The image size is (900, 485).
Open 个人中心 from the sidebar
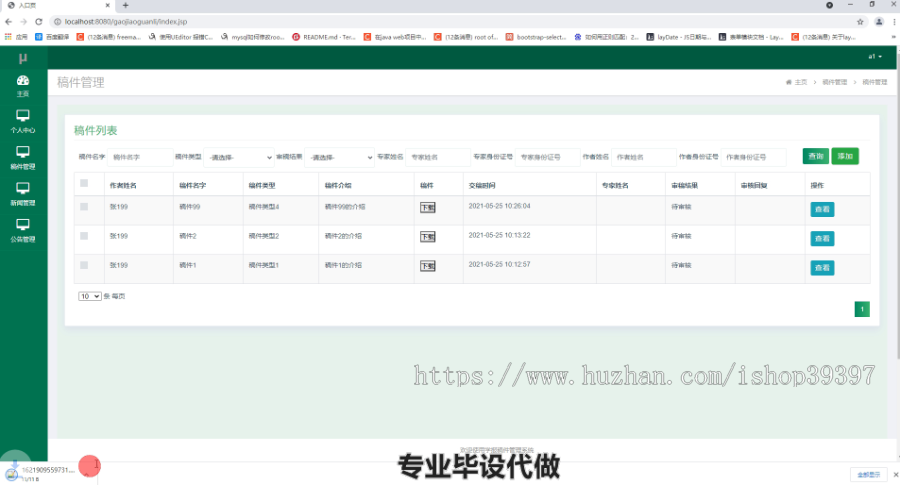click(x=22, y=122)
